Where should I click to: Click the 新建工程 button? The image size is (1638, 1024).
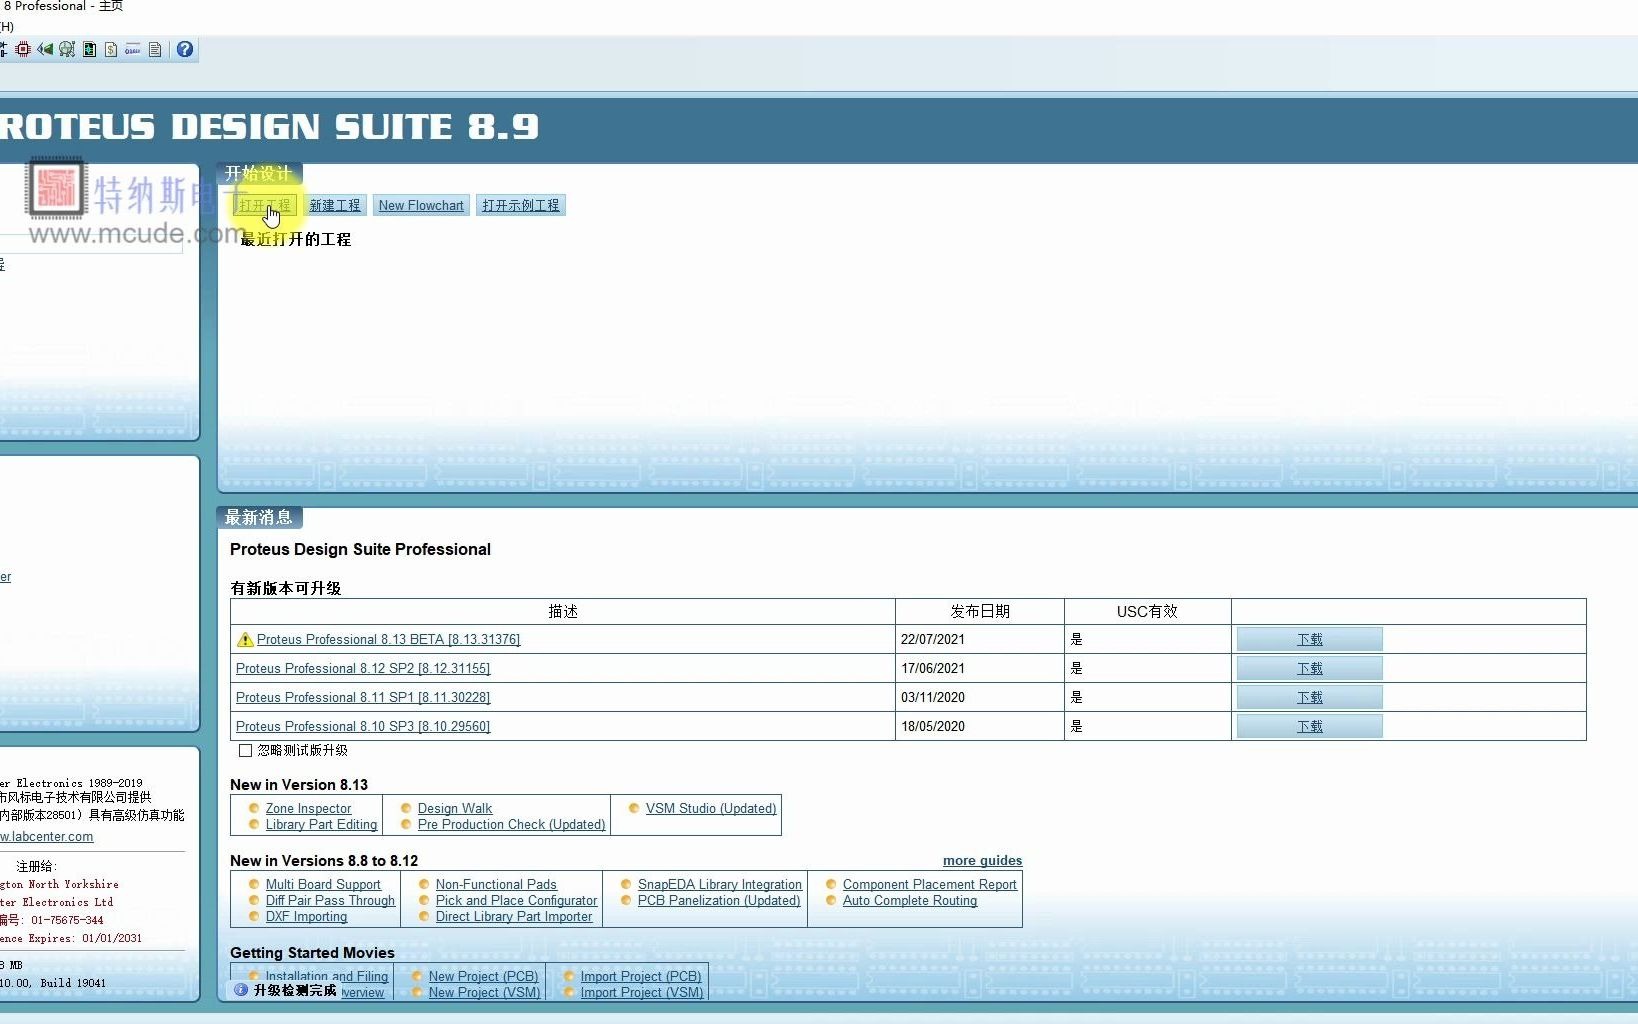(x=335, y=205)
